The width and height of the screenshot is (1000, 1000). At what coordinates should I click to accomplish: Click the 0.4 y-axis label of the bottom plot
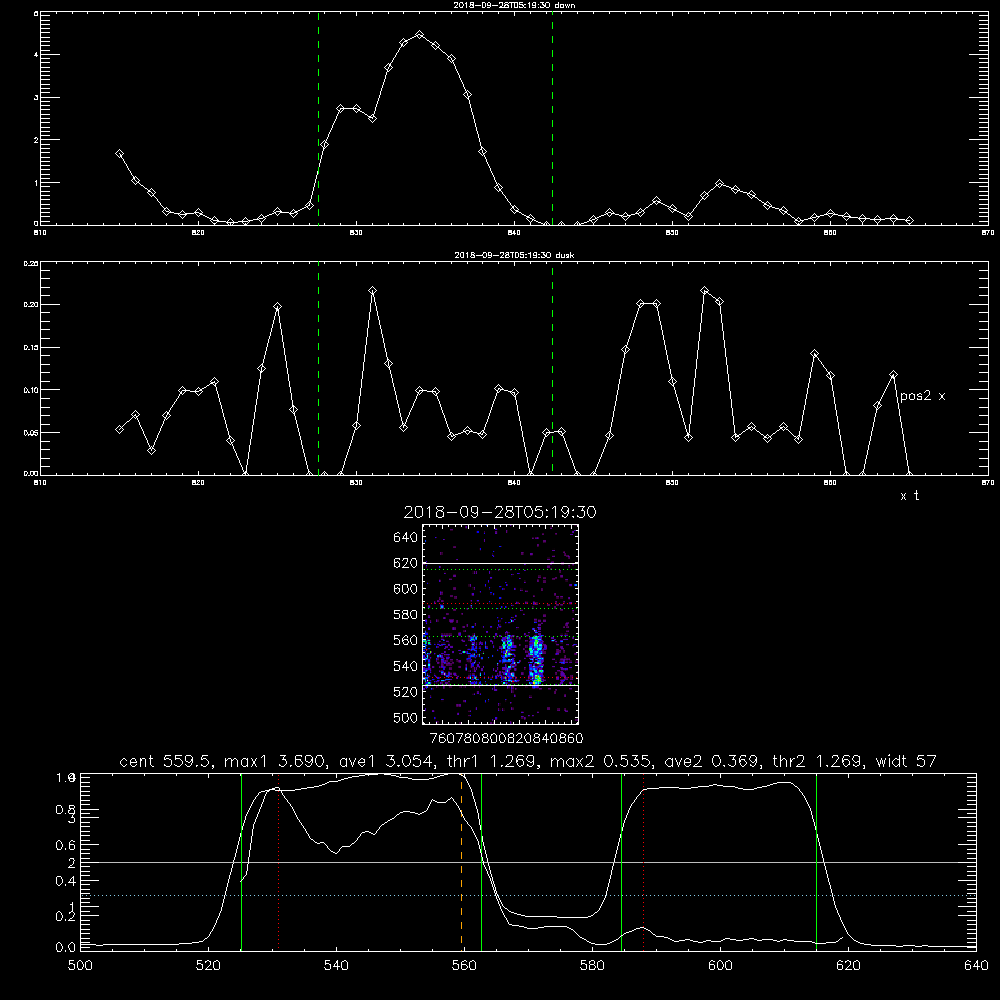[66, 881]
